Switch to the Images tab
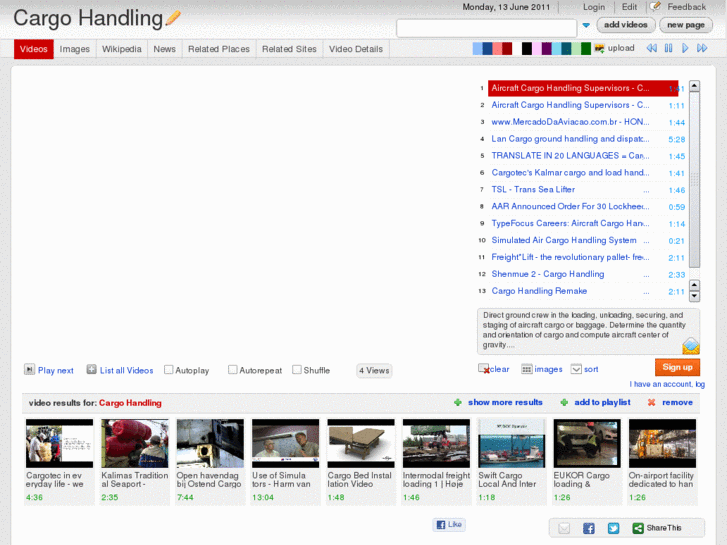This screenshot has width=727, height=545. 75,49
